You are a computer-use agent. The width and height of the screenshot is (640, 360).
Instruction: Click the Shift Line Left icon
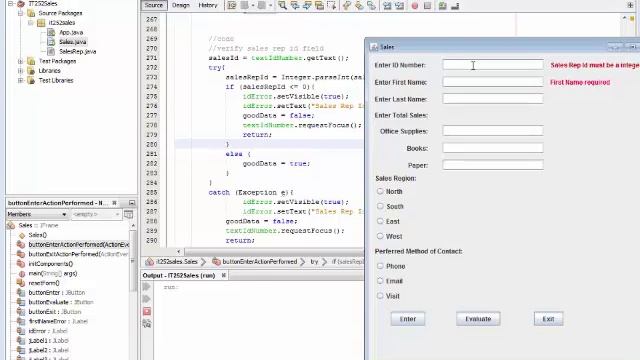387,5
